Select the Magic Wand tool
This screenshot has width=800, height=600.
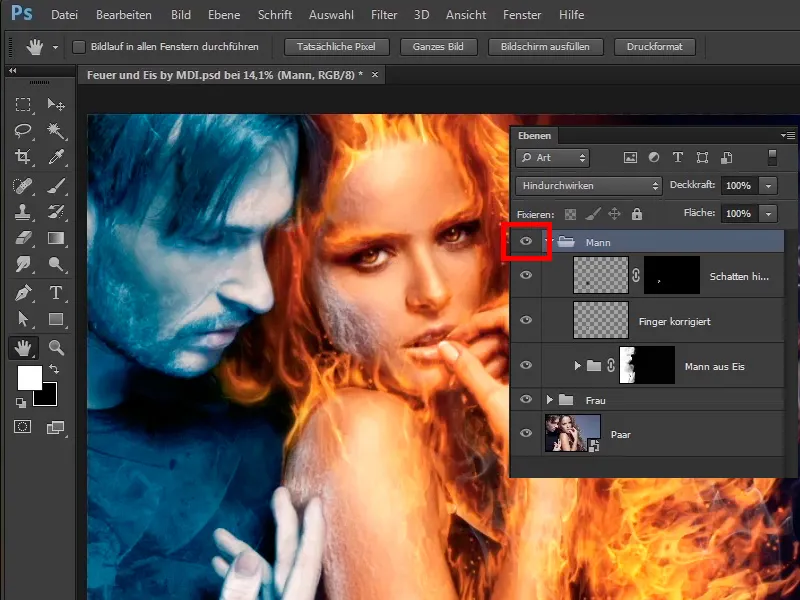(56, 131)
